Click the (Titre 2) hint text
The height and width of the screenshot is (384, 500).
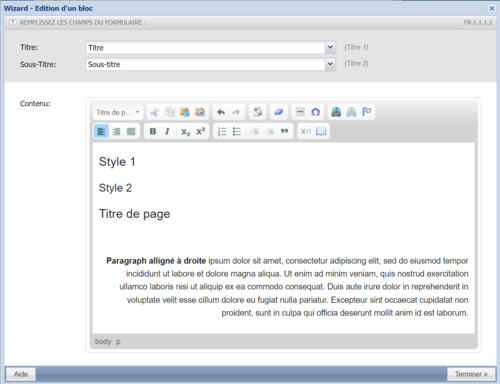click(356, 64)
